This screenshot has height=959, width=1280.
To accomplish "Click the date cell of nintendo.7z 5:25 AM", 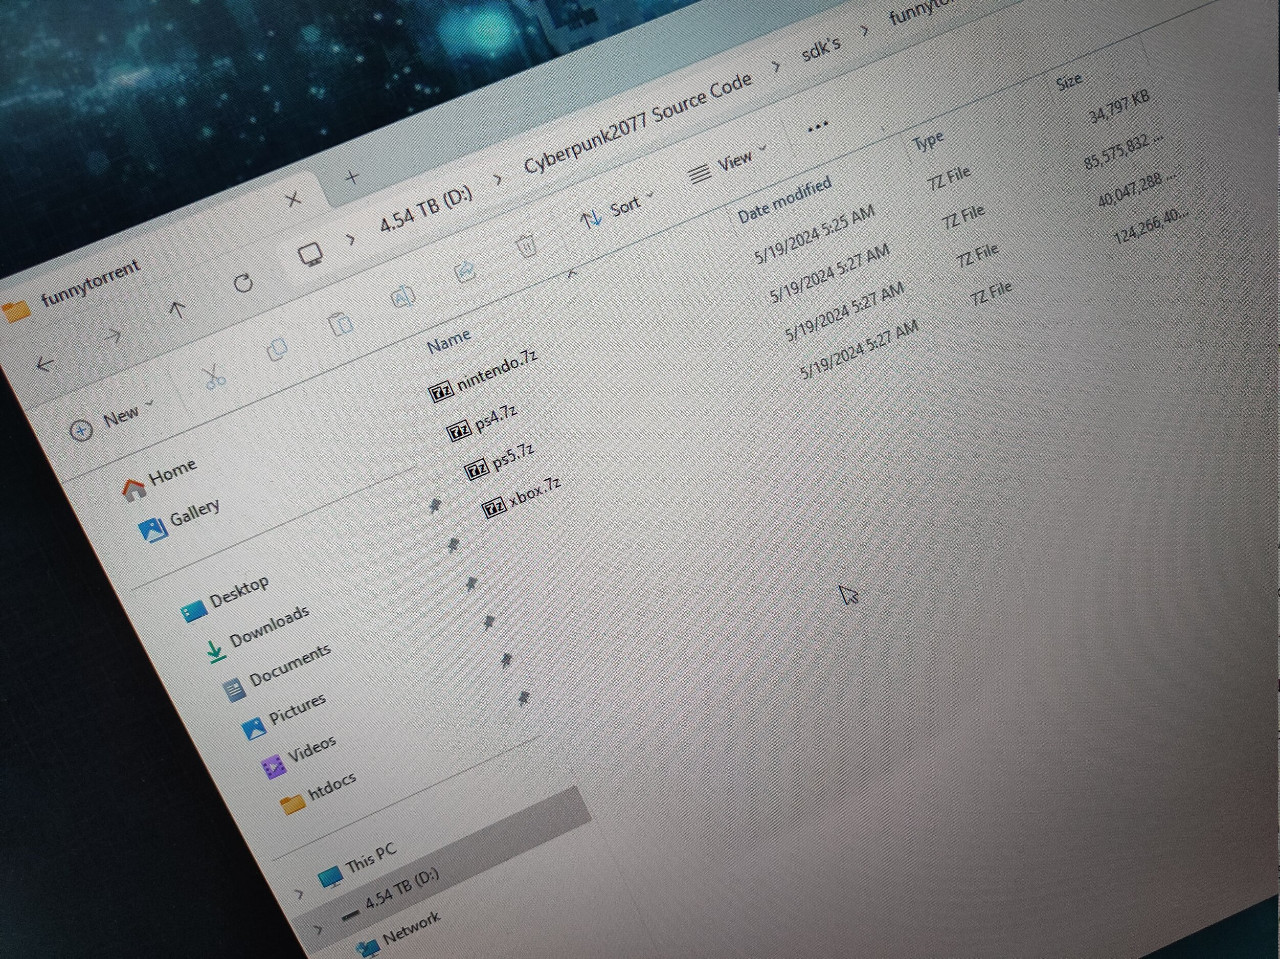I will (813, 236).
